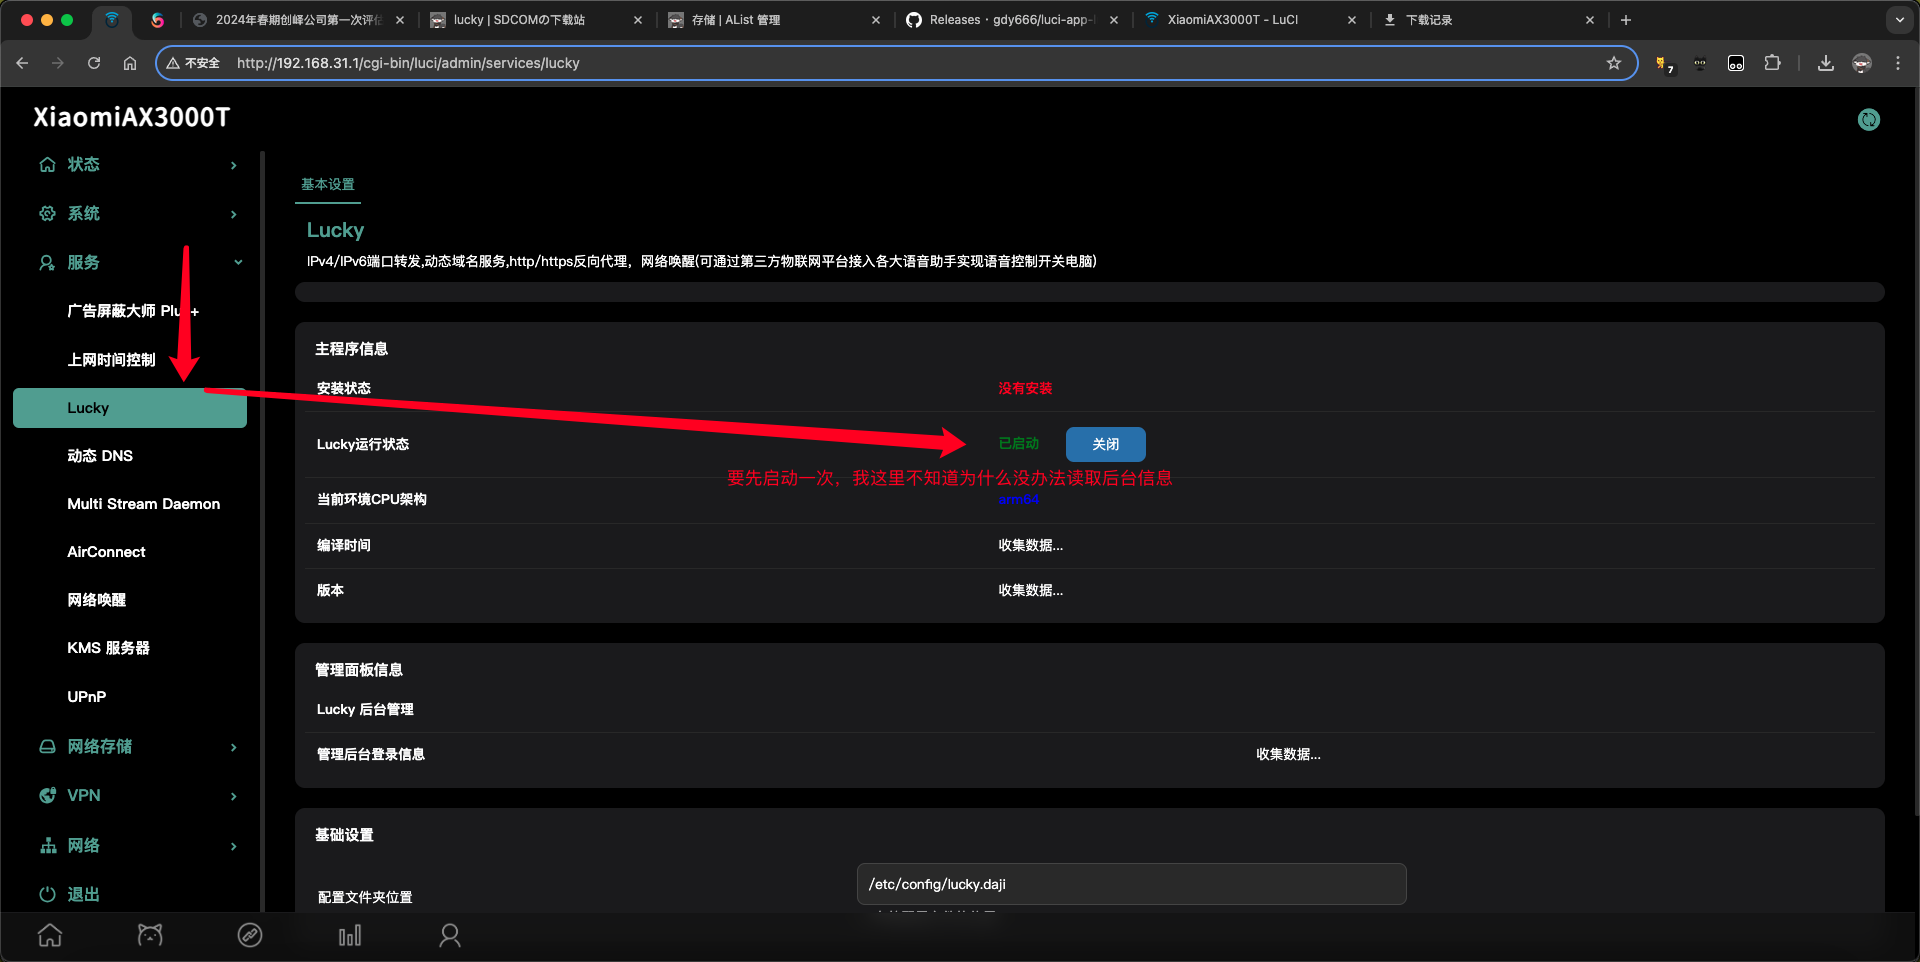The width and height of the screenshot is (1920, 962).
Task: Expand the 状态 menu chevron
Action: (x=233, y=165)
